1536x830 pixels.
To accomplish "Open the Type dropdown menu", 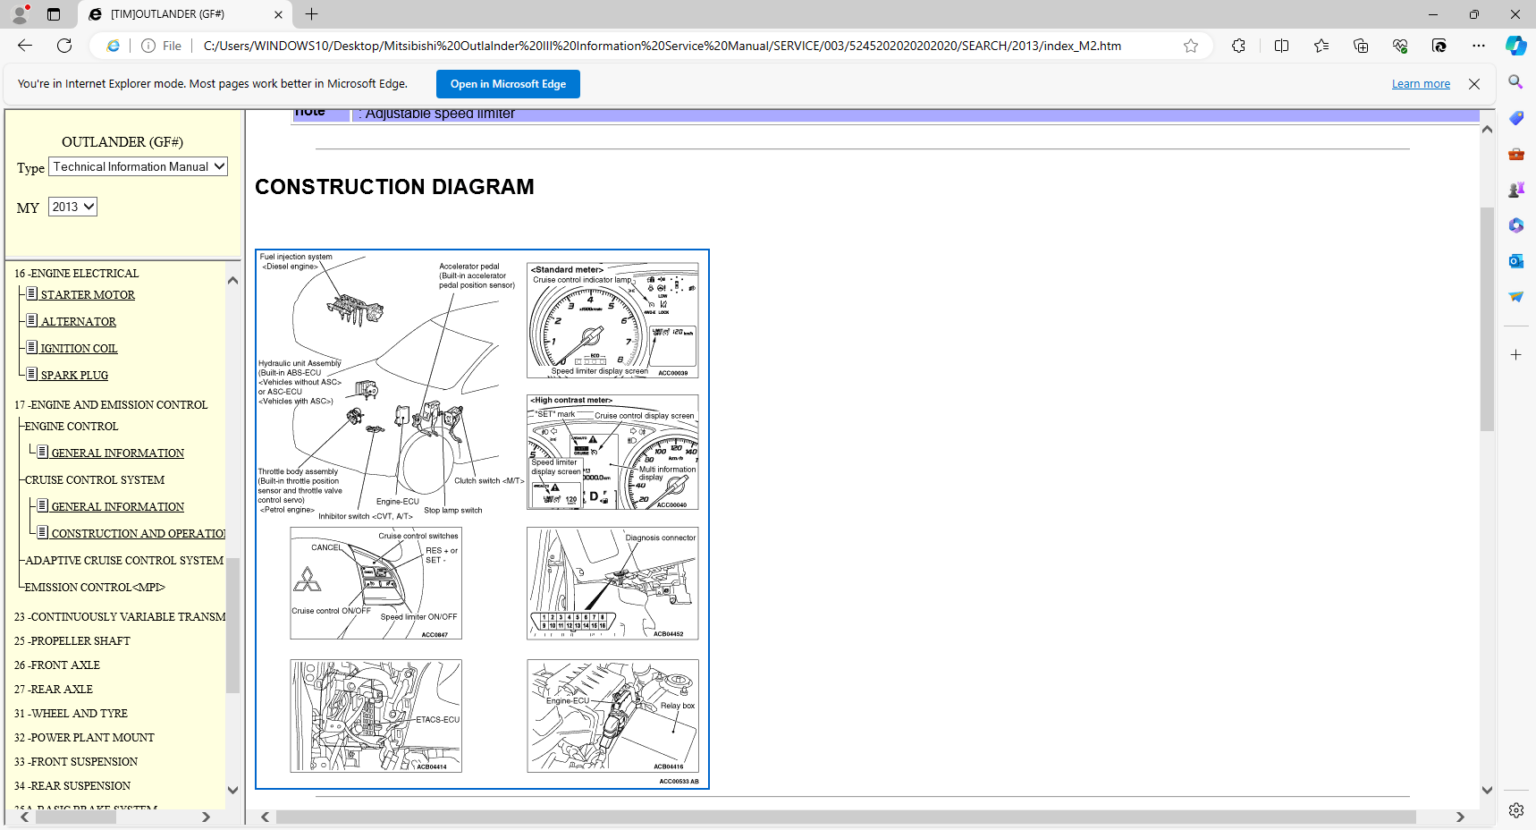I will 139,167.
